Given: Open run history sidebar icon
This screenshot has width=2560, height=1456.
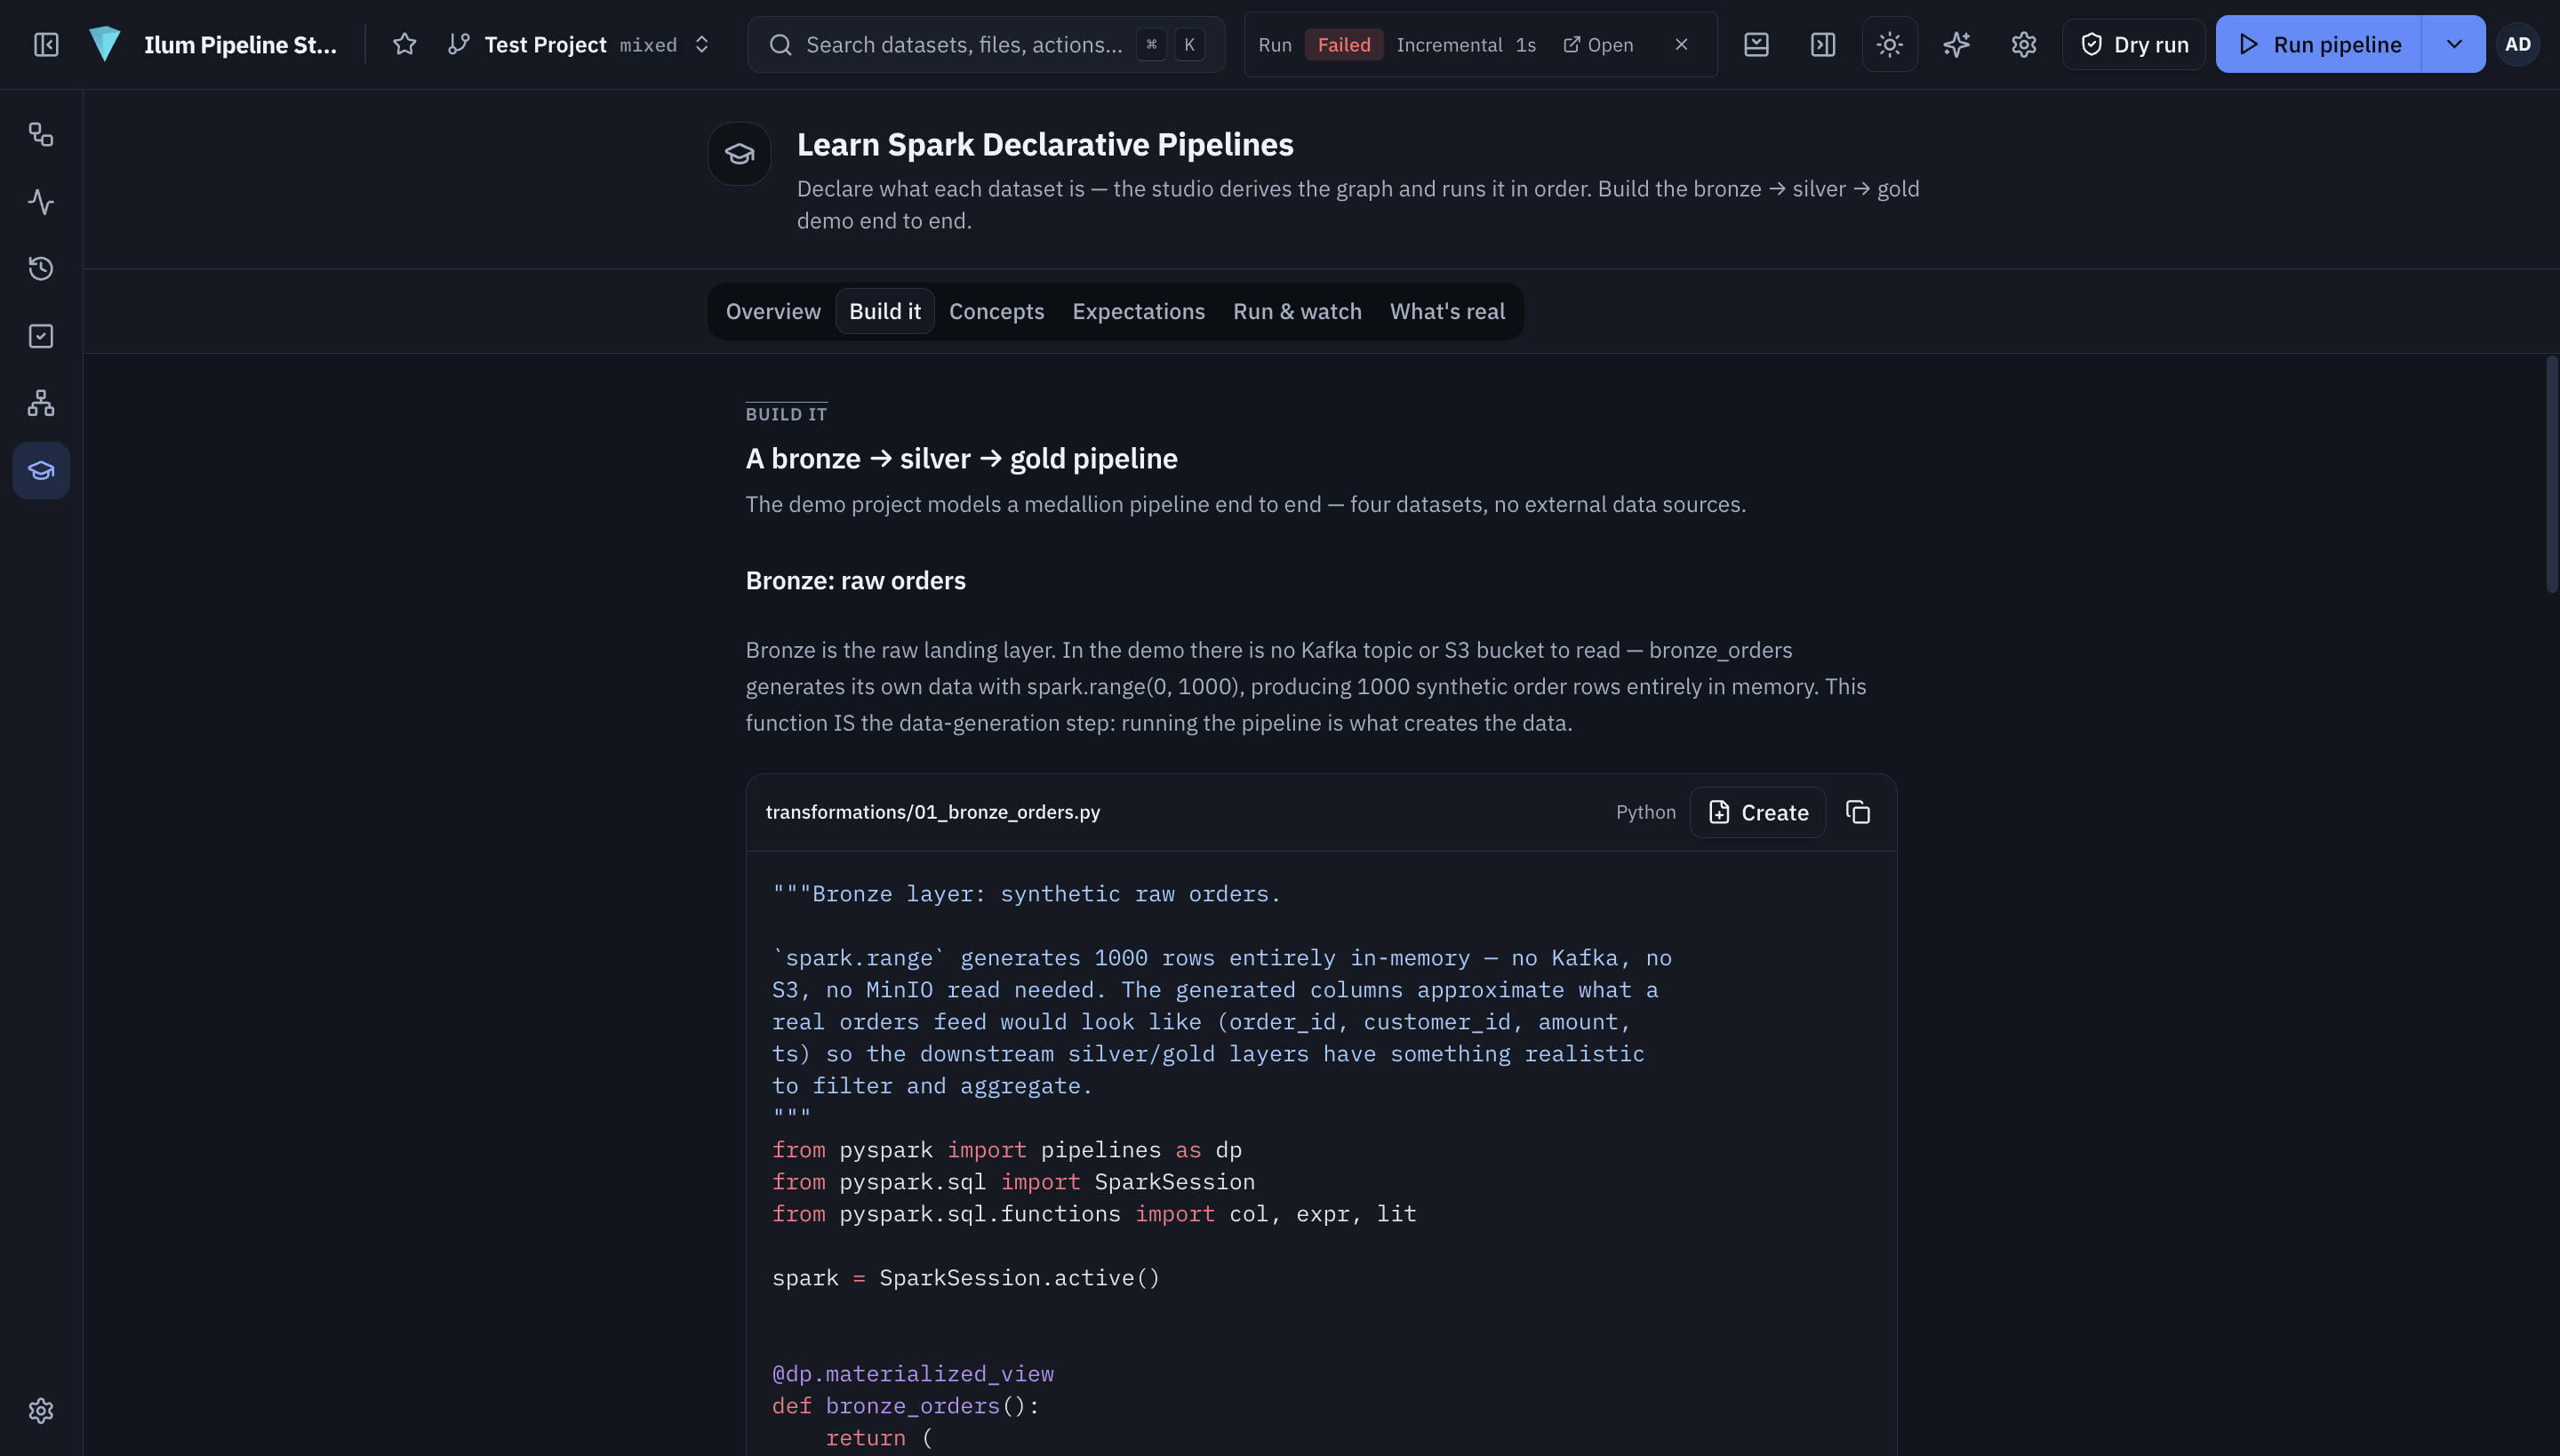Looking at the screenshot, I should coord(41,269).
